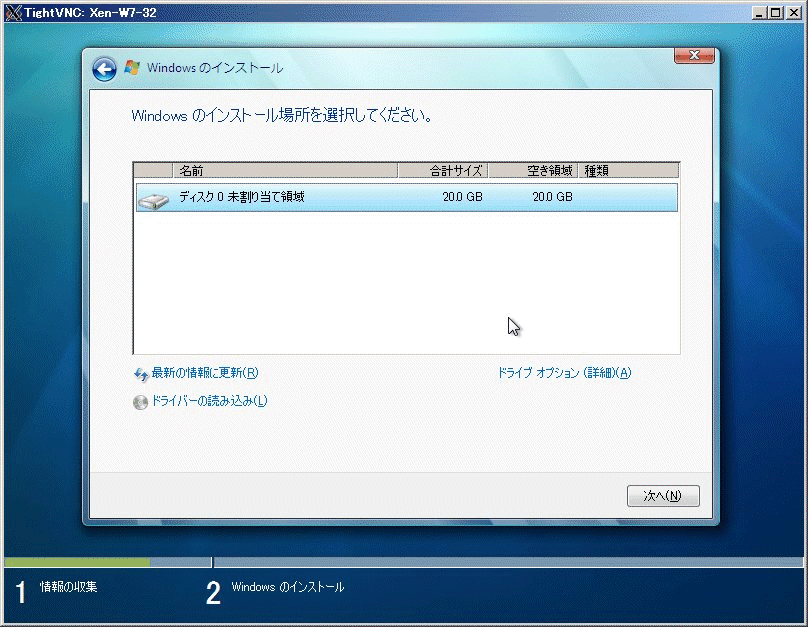This screenshot has width=808, height=627.
Task: Minimize the TightVNC window
Action: [759, 13]
